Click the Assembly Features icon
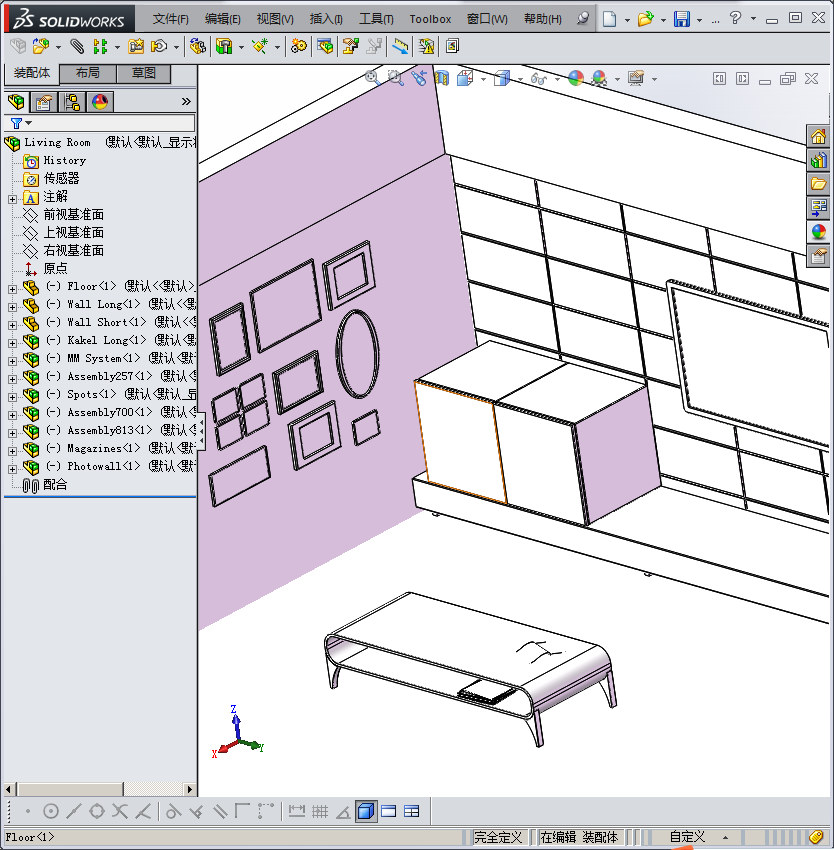This screenshot has height=850, width=834. tap(224, 47)
